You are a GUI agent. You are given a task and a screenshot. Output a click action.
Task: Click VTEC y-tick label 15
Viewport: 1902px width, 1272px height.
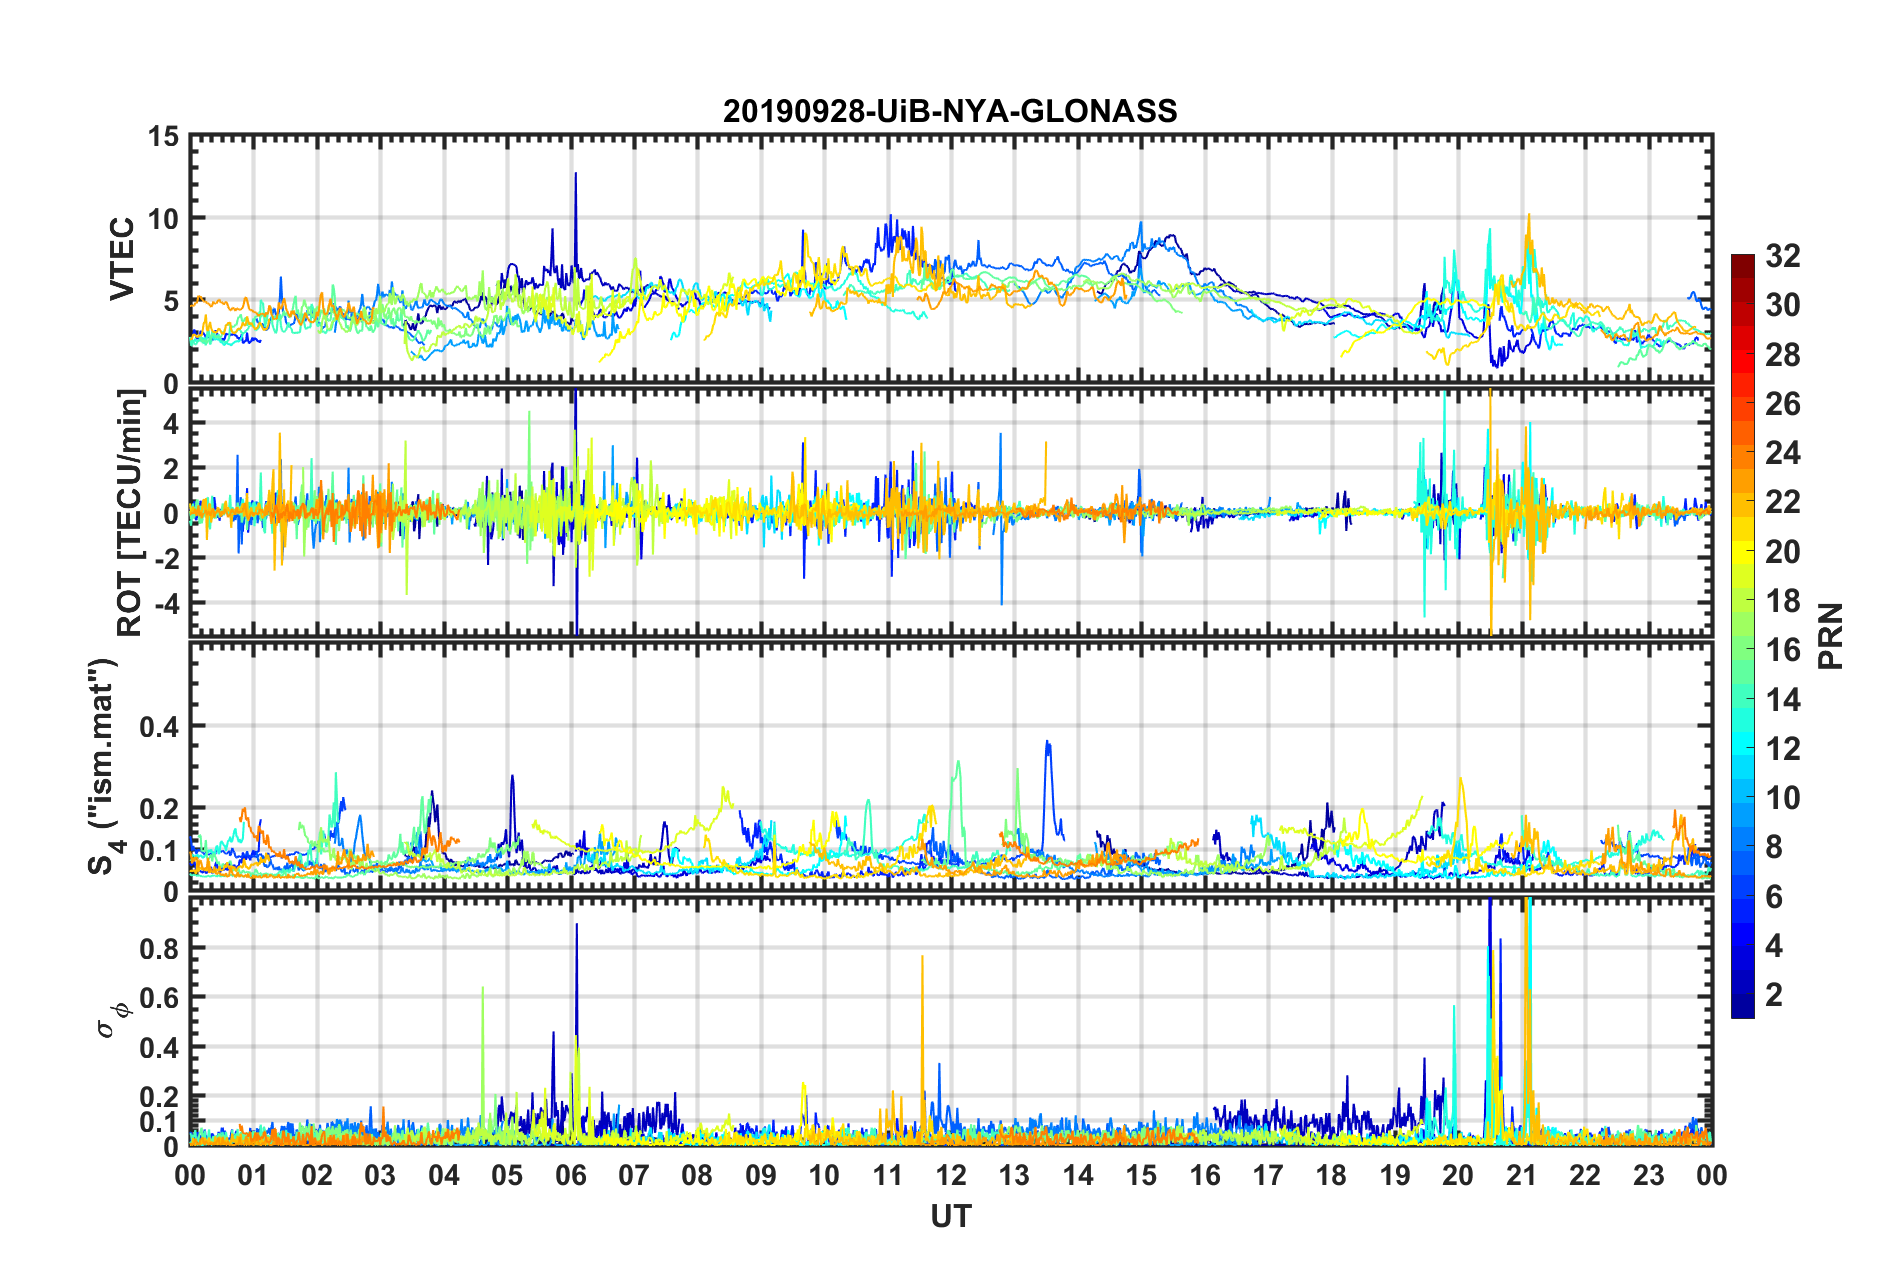pos(163,136)
